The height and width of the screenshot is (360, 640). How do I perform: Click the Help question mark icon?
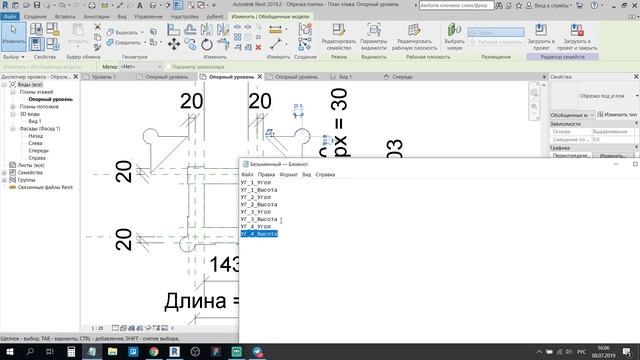(594, 5)
